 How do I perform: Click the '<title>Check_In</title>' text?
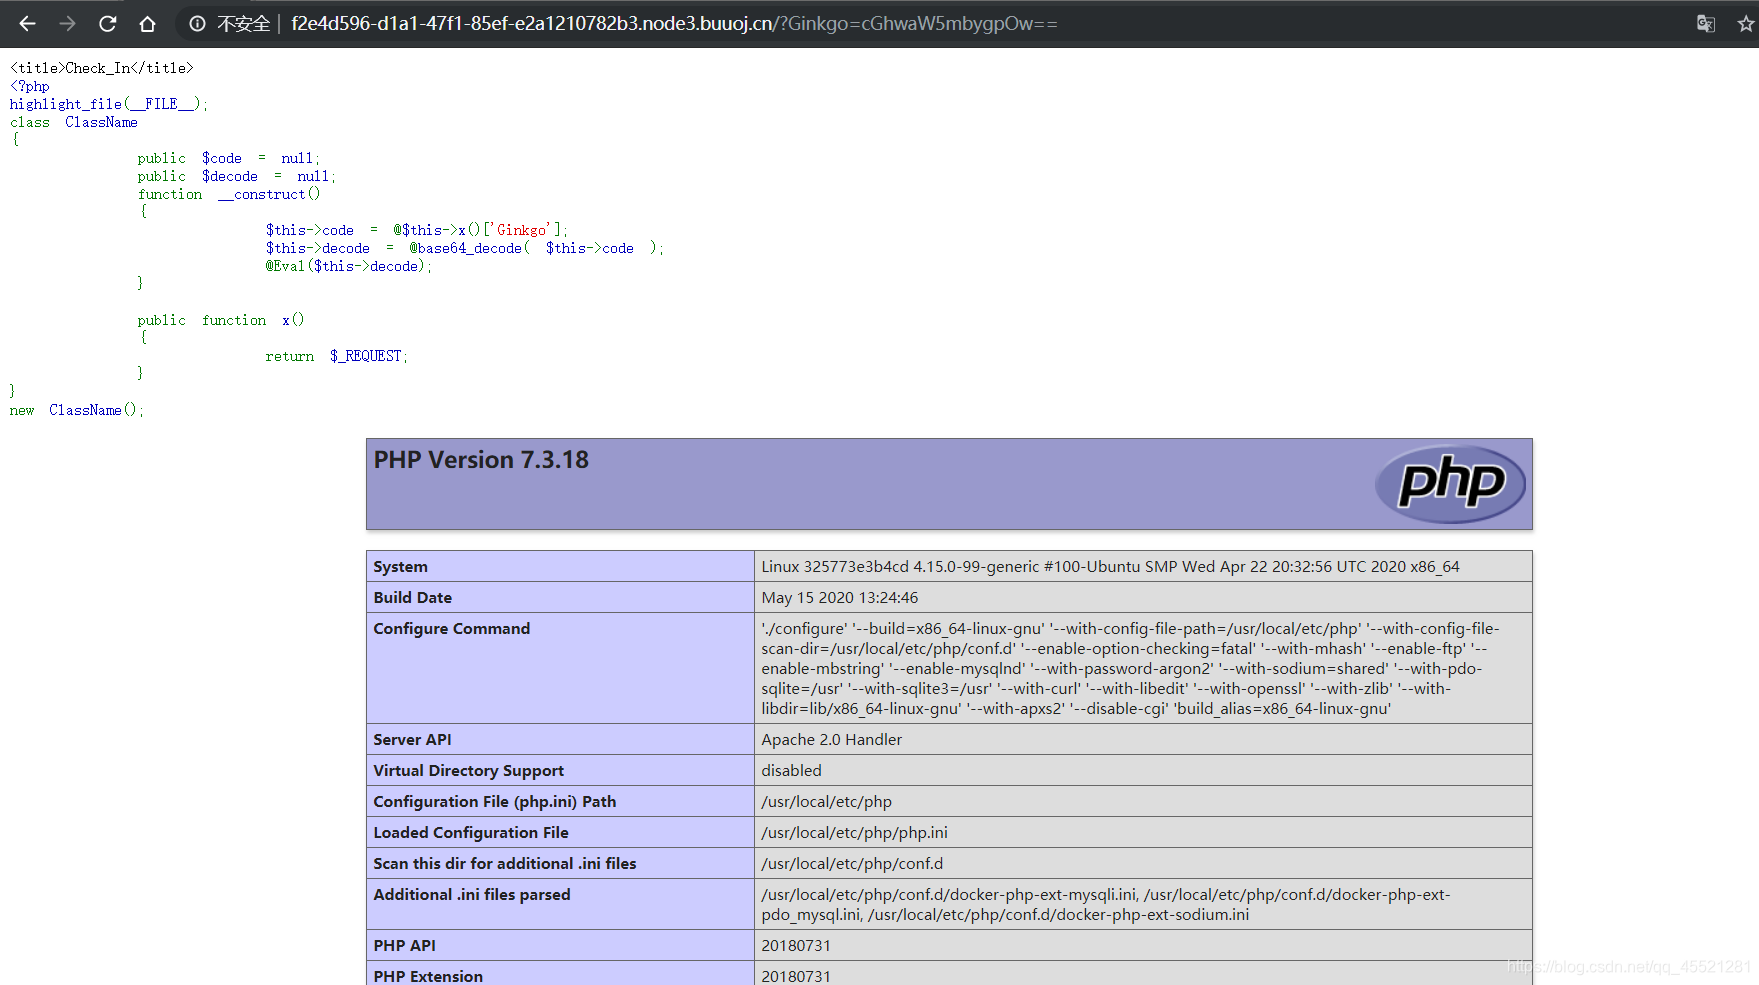coord(102,68)
